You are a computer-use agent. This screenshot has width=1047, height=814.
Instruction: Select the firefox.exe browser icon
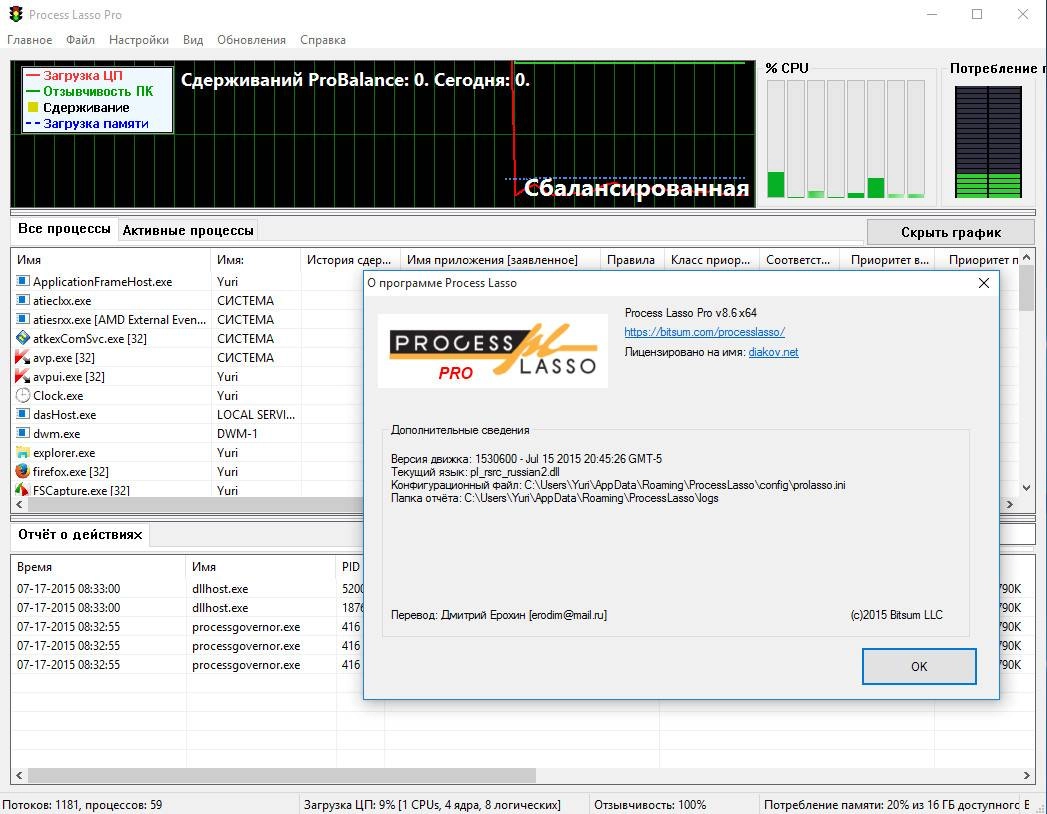coord(23,471)
